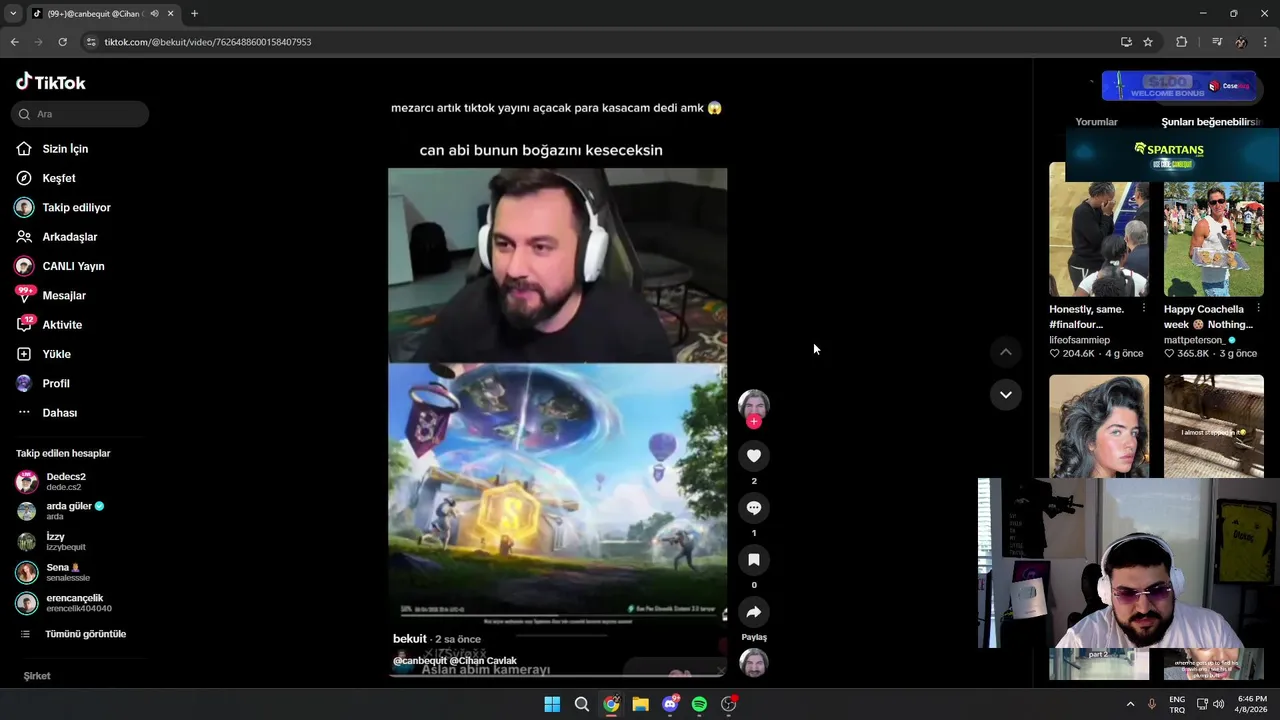The width and height of the screenshot is (1280, 720).
Task: Open media control music-list icon
Action: click(1216, 42)
